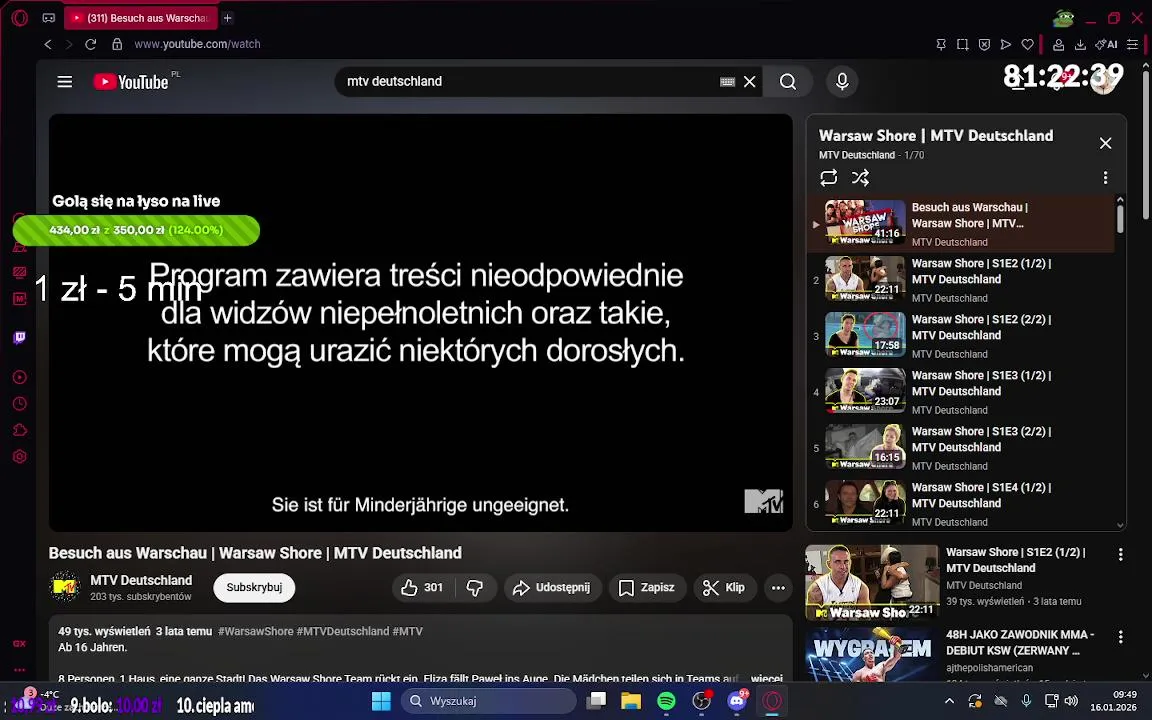Image resolution: width=1152 pixels, height=720 pixels.
Task: Open options for suggested Warsaw Shore S1E2 video
Action: (1120, 555)
